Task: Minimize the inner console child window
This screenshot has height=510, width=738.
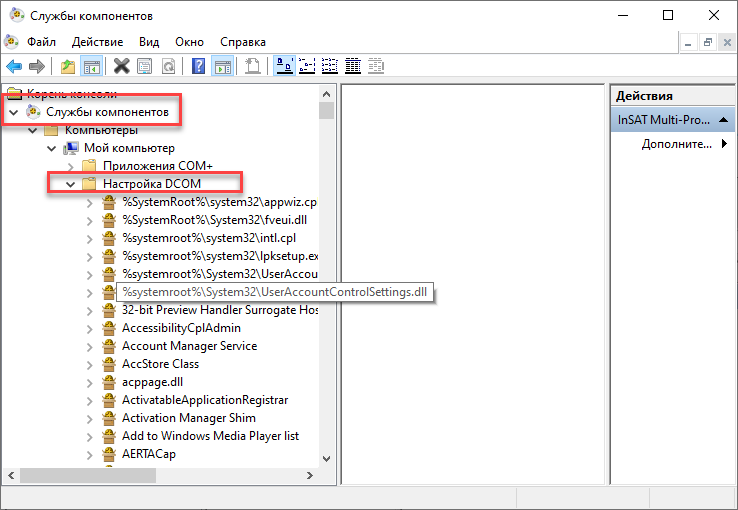Action: (688, 43)
